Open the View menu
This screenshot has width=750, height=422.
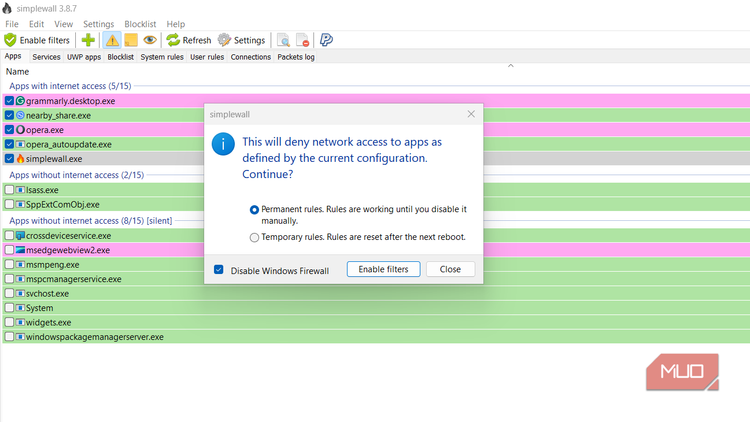coord(64,24)
